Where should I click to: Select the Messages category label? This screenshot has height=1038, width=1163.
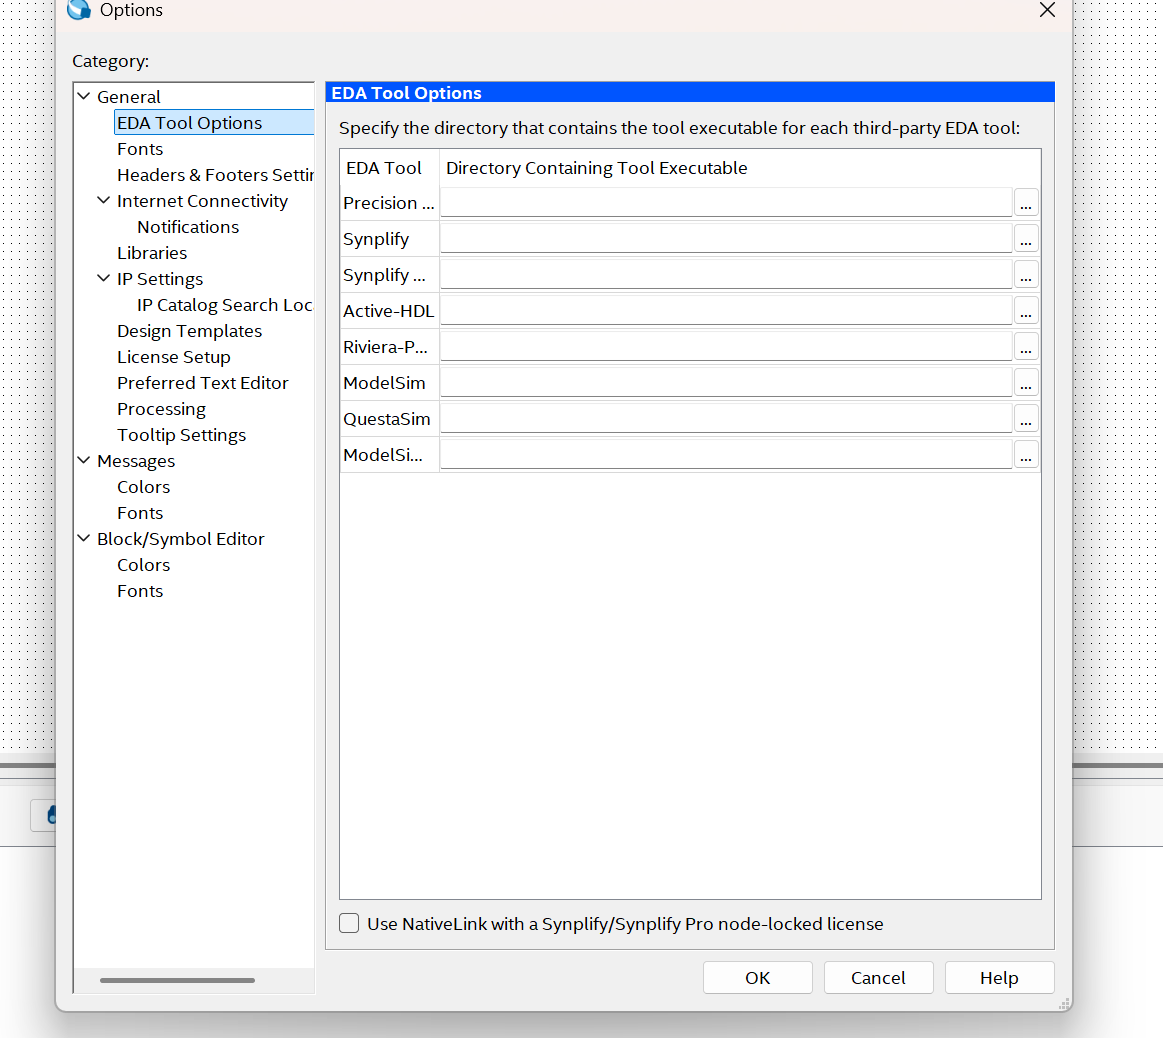tap(136, 461)
